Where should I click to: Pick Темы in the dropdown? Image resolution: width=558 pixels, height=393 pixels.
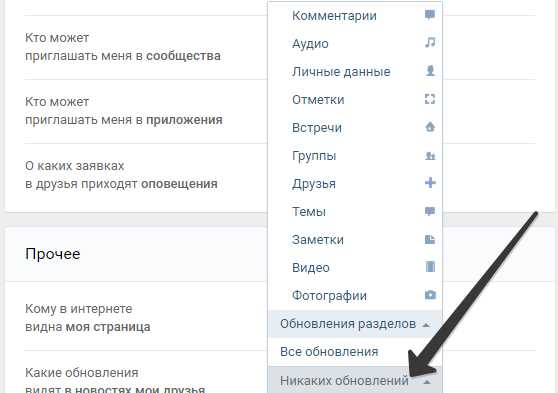coord(355,212)
